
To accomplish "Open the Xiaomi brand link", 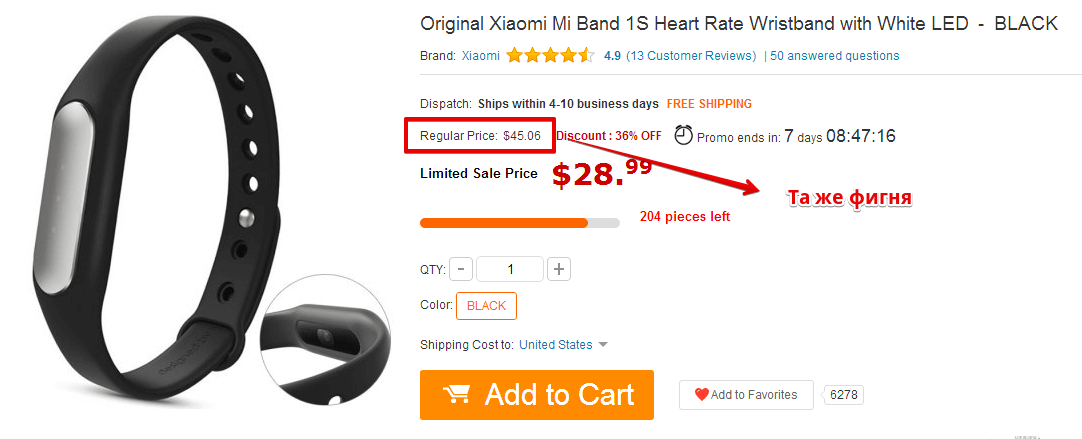I will point(481,56).
